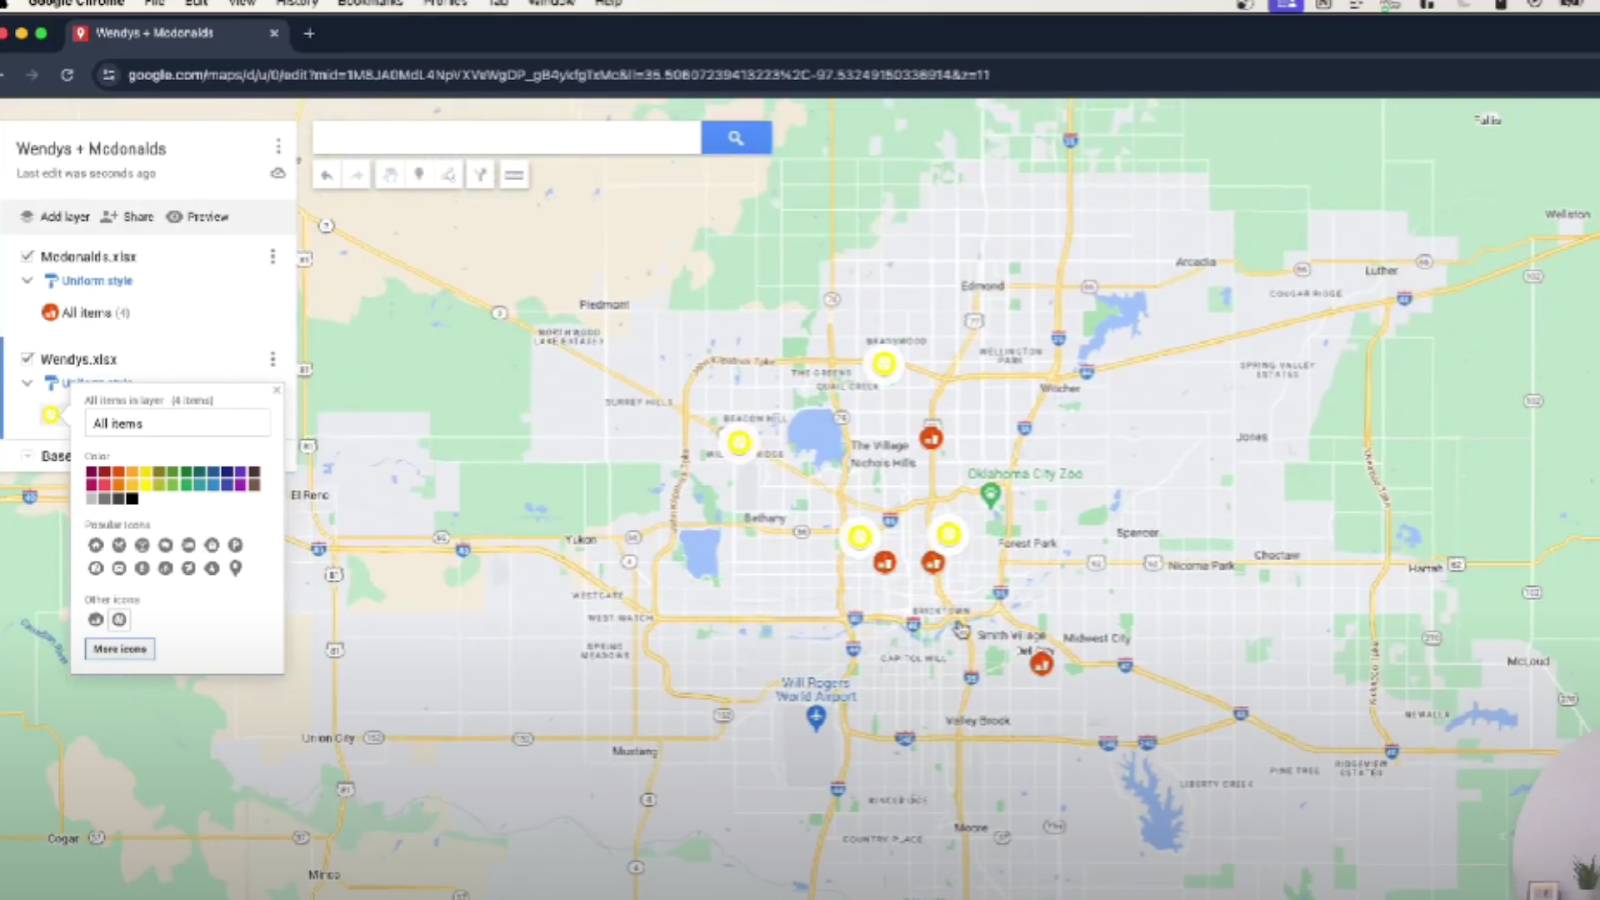
Task: Select the Add marker tool
Action: click(x=419, y=175)
